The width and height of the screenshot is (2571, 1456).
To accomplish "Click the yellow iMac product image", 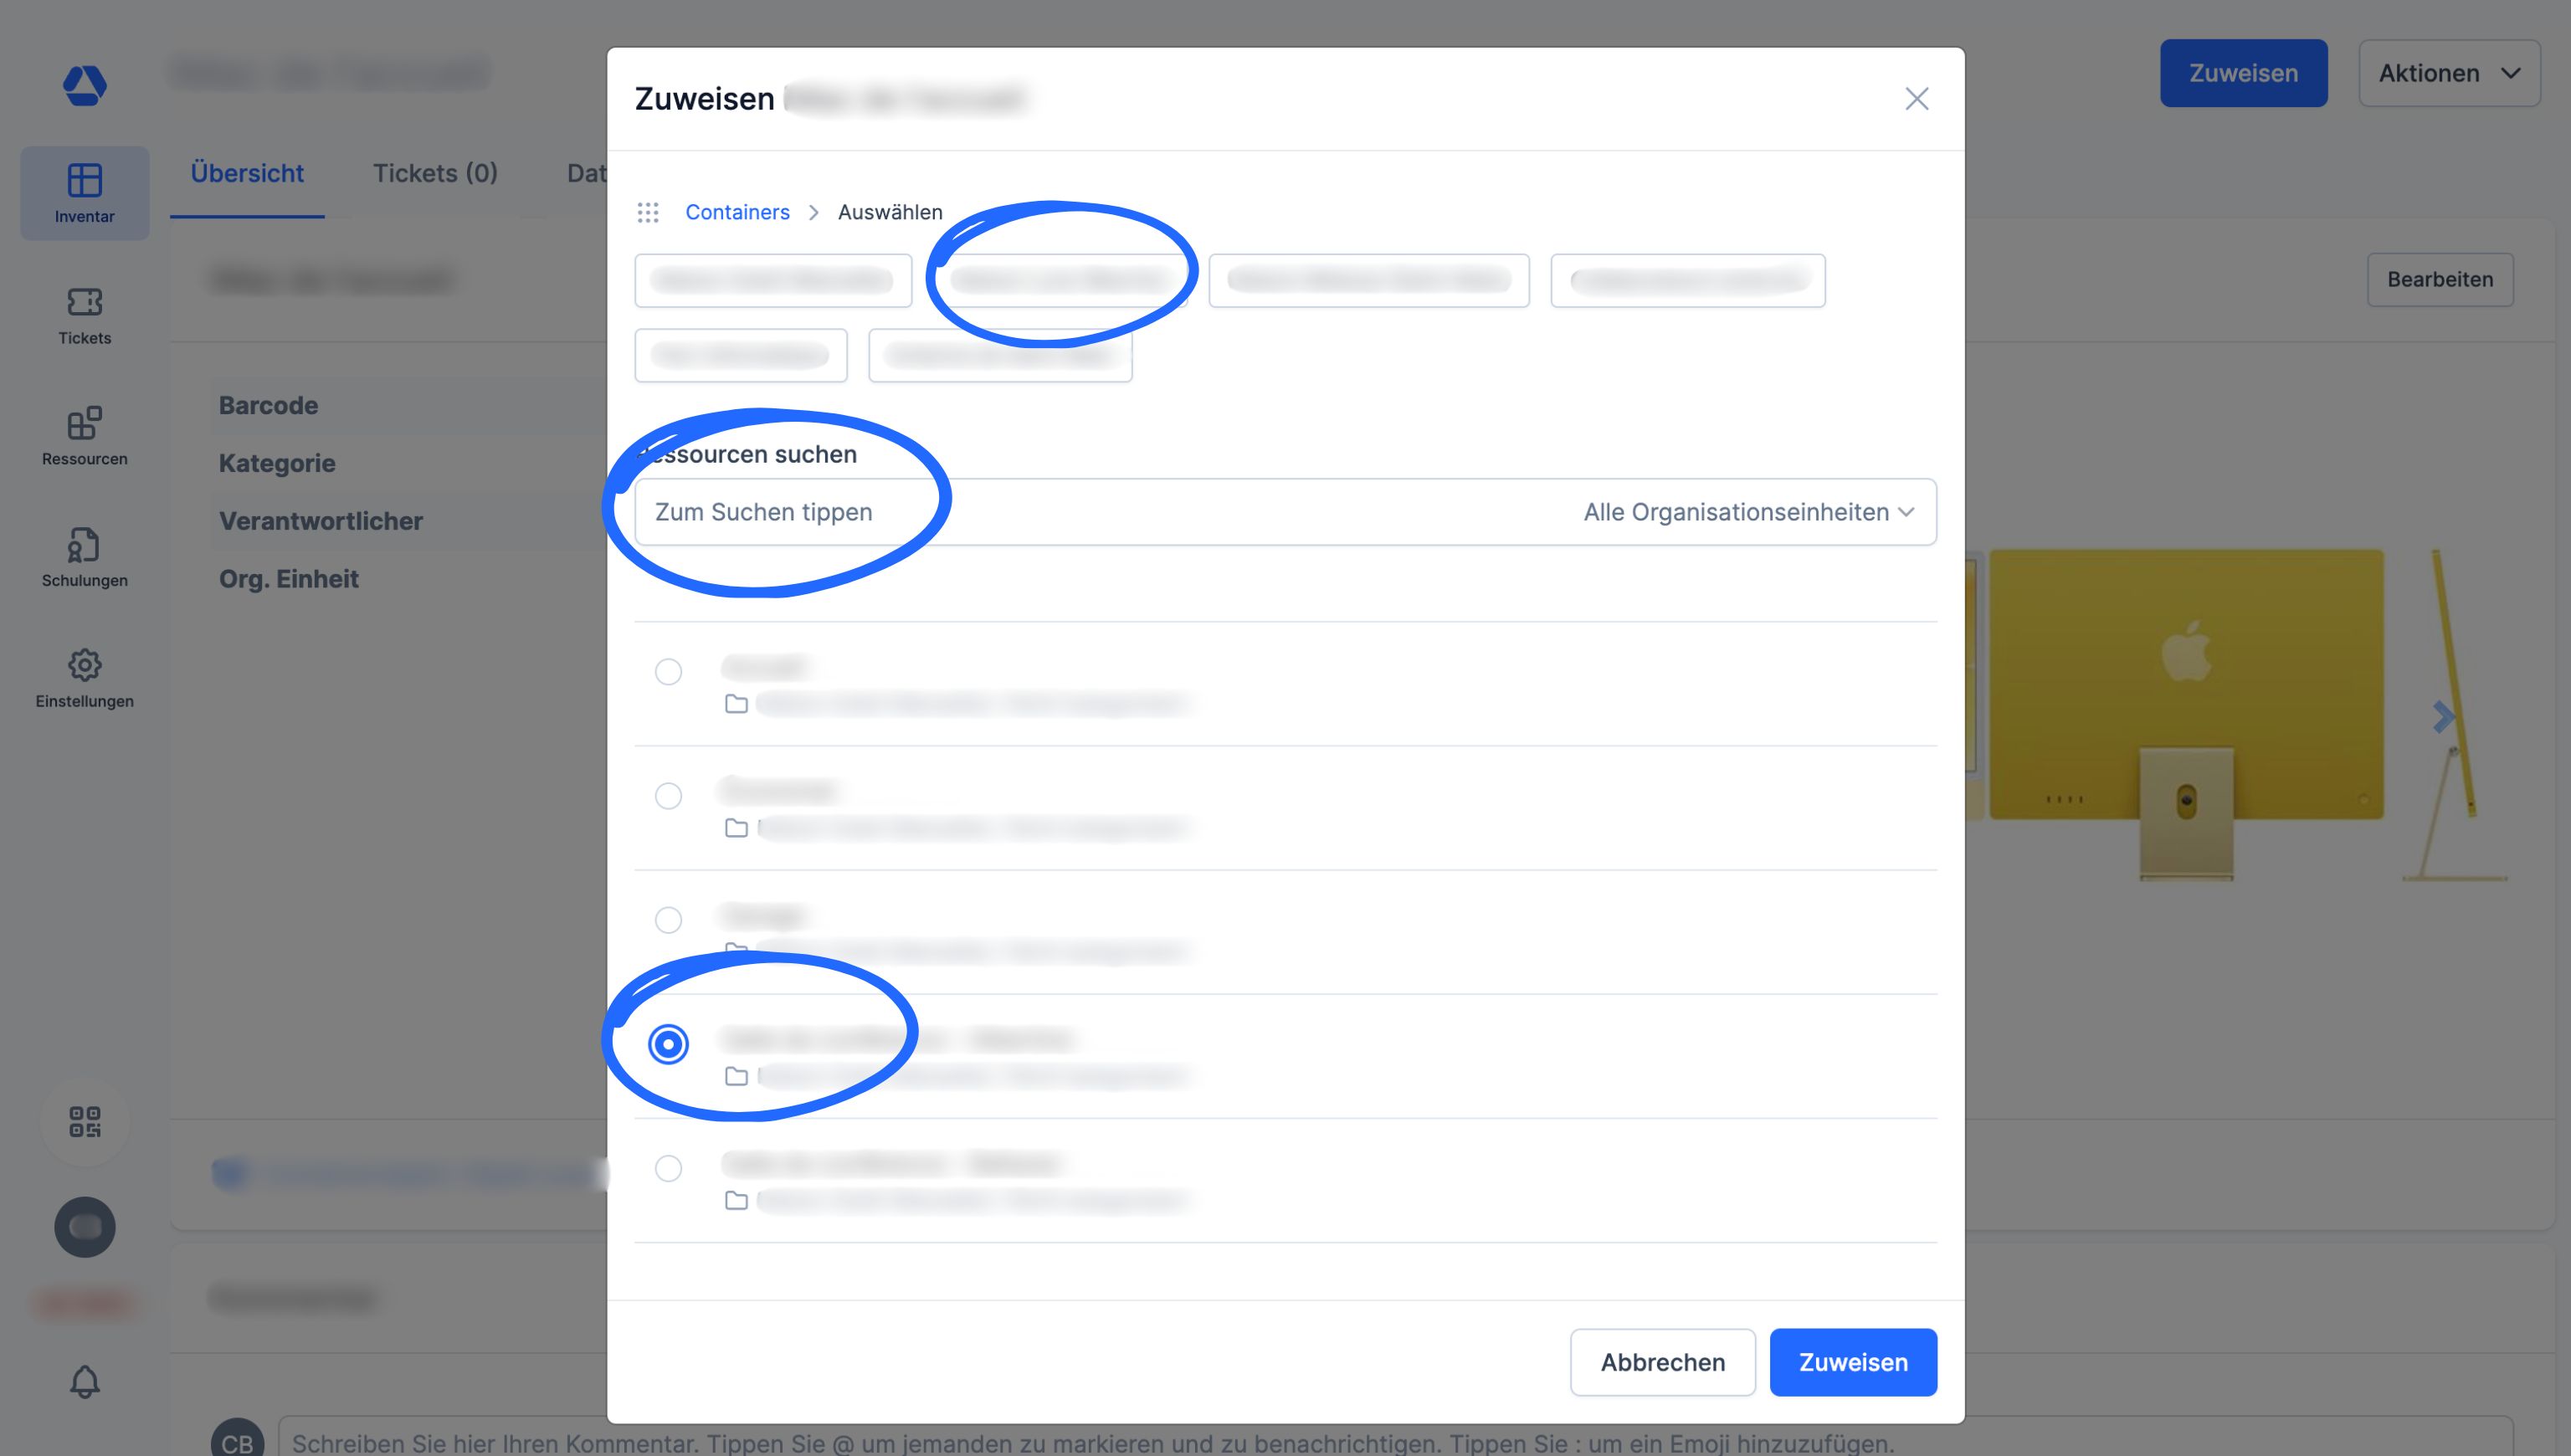I will coord(2187,714).
